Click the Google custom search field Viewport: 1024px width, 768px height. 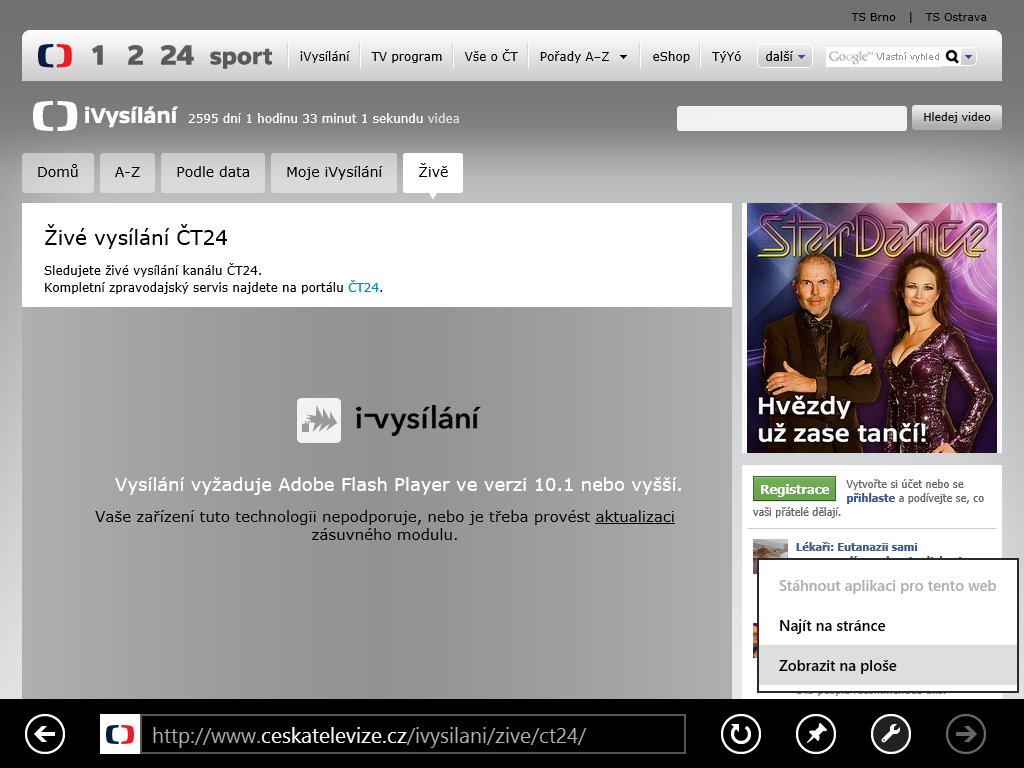(x=884, y=57)
